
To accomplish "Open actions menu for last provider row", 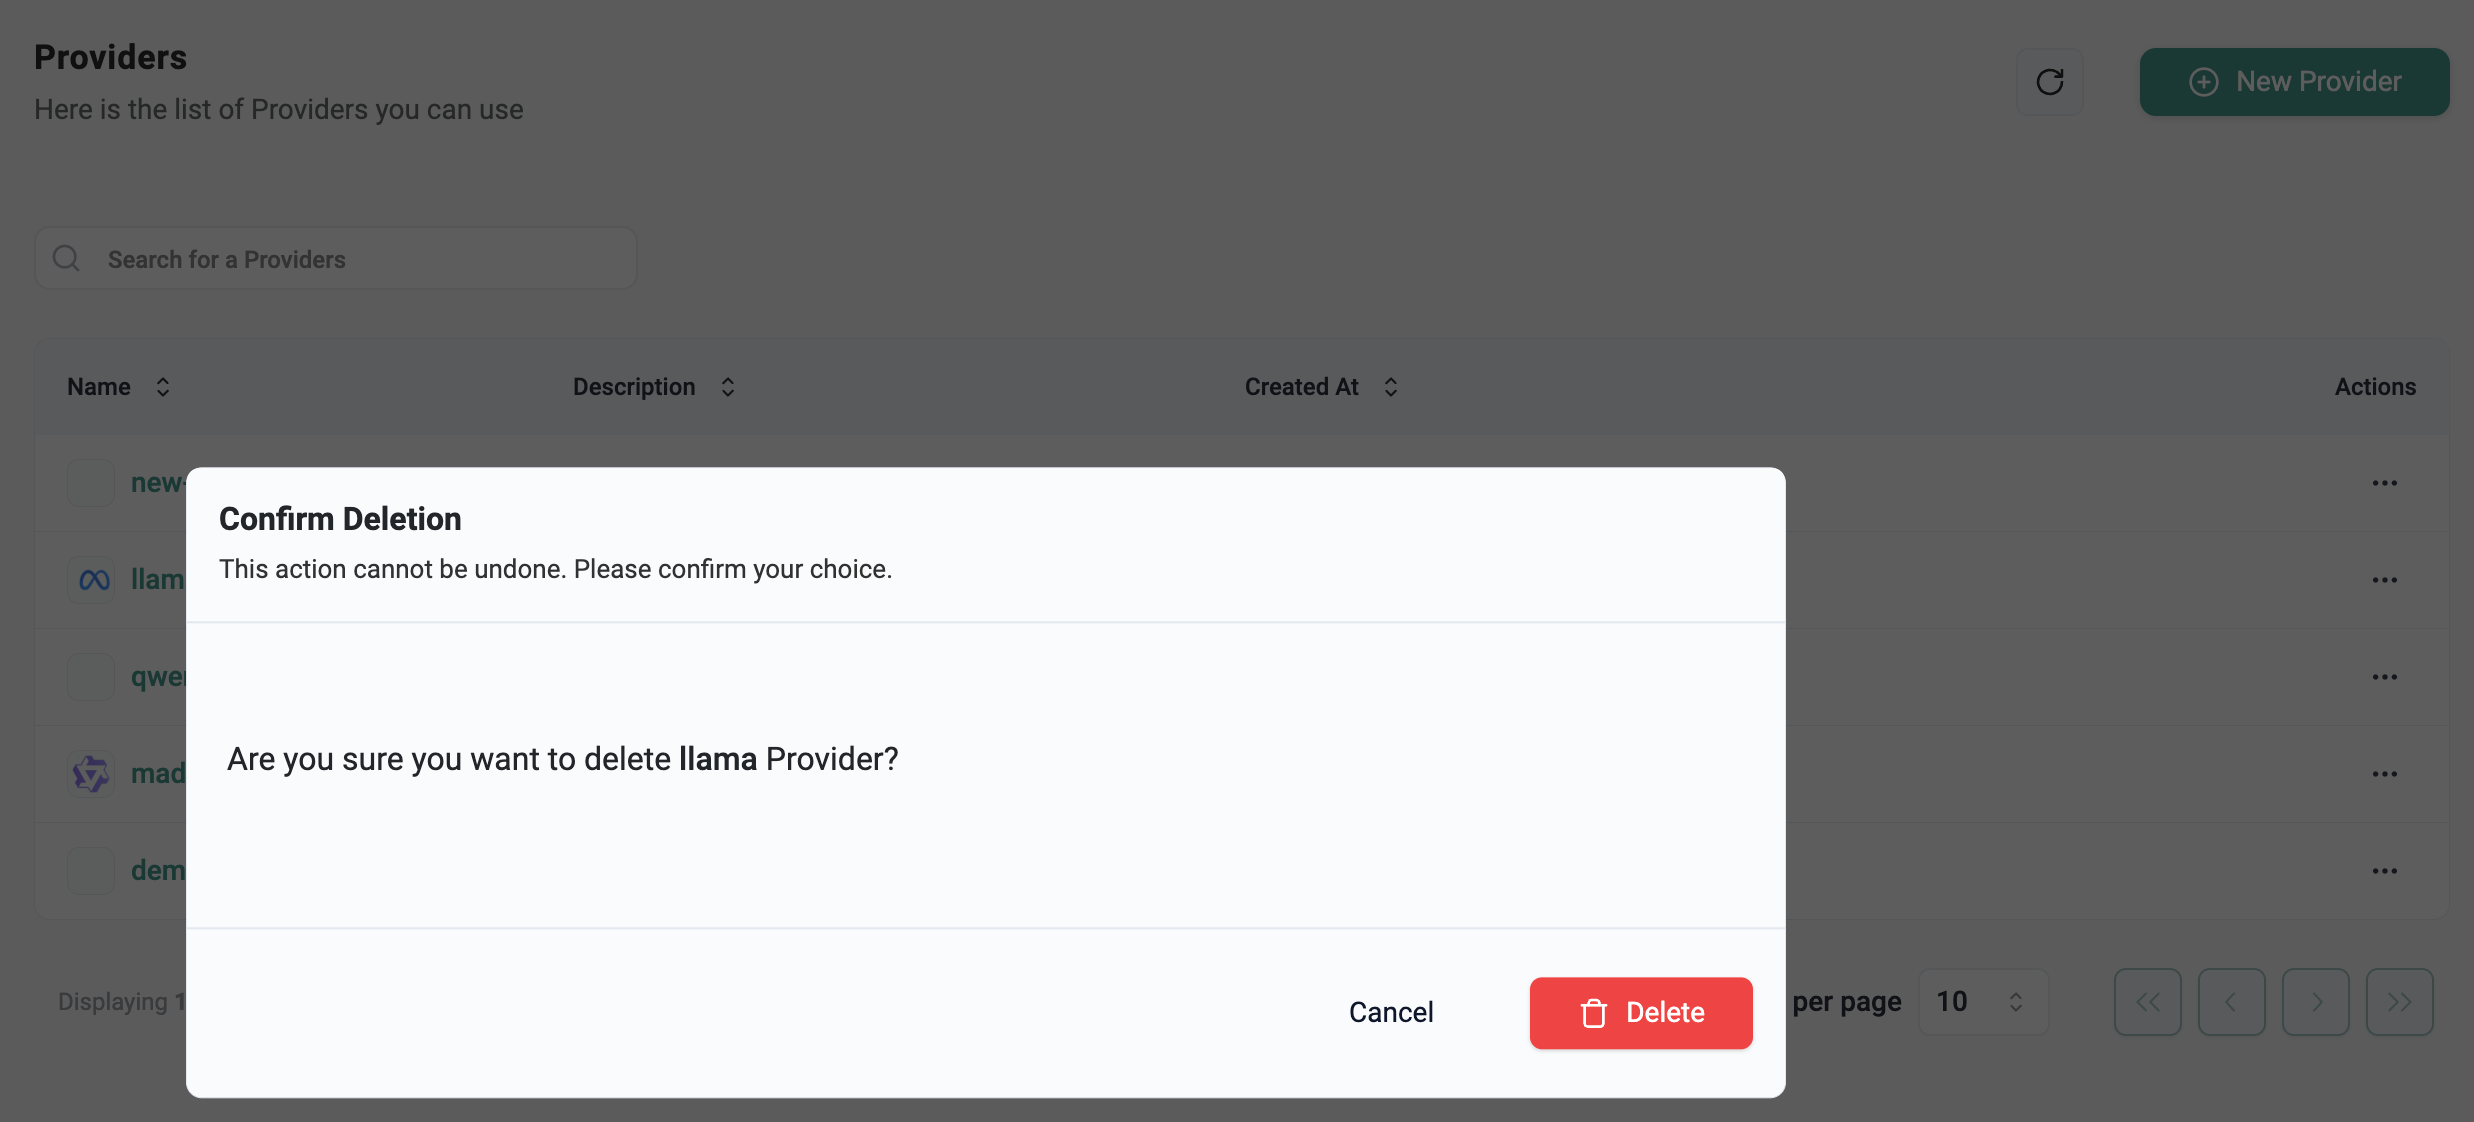I will pyautogui.click(x=2384, y=871).
